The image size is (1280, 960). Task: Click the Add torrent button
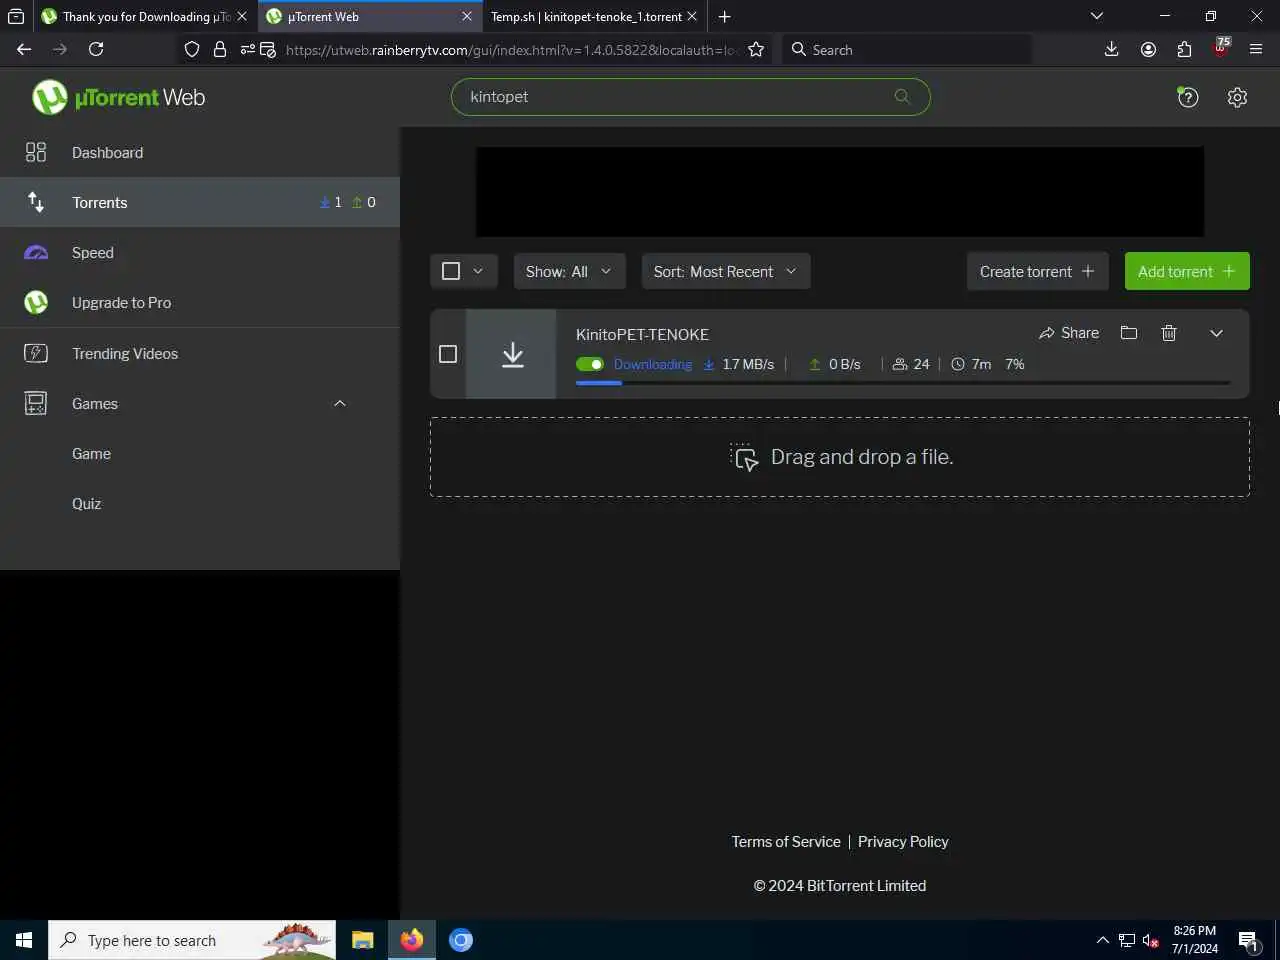(x=1187, y=271)
